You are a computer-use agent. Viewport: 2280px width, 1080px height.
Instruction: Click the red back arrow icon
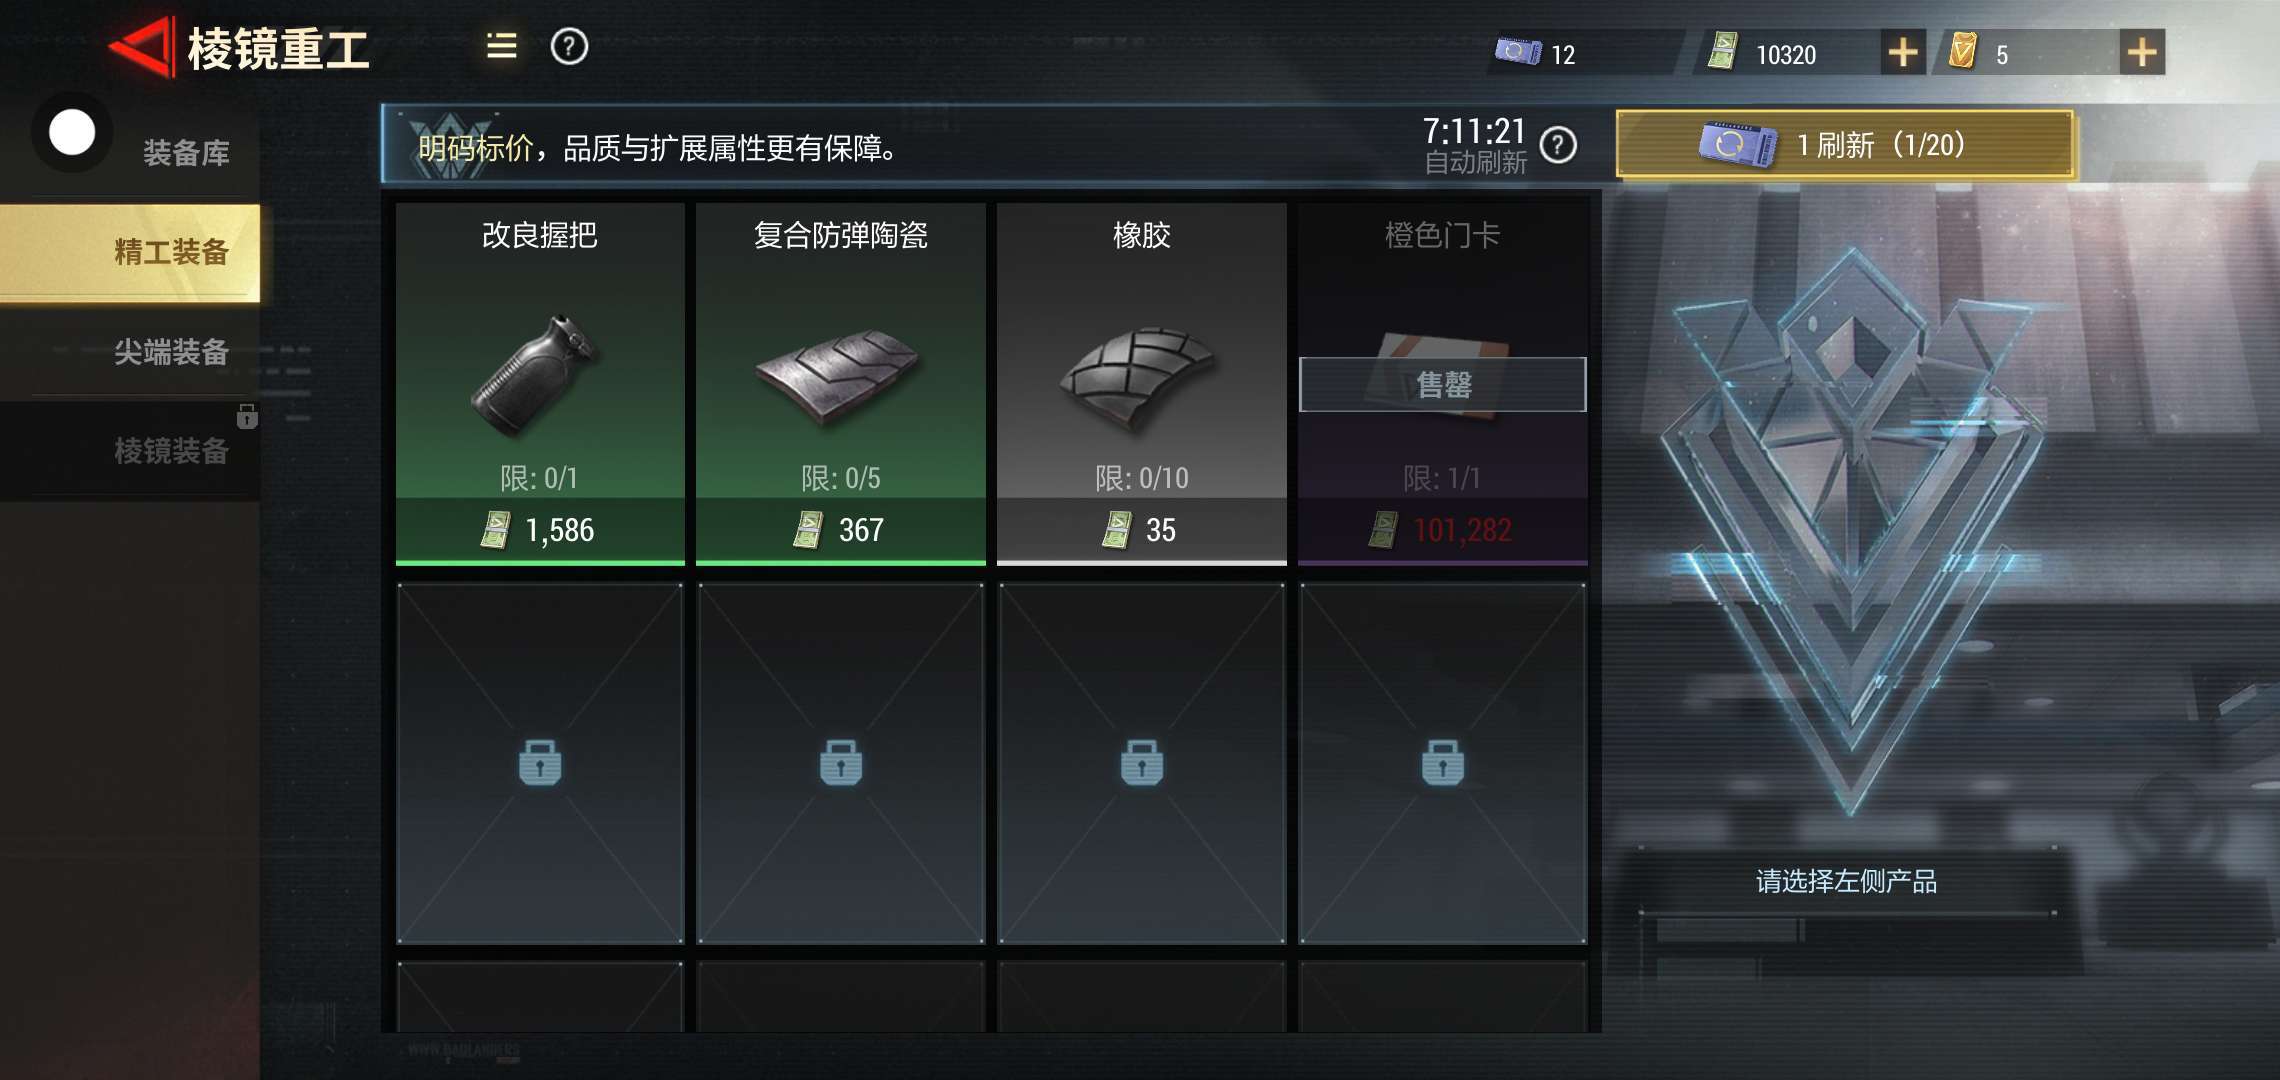(140, 46)
